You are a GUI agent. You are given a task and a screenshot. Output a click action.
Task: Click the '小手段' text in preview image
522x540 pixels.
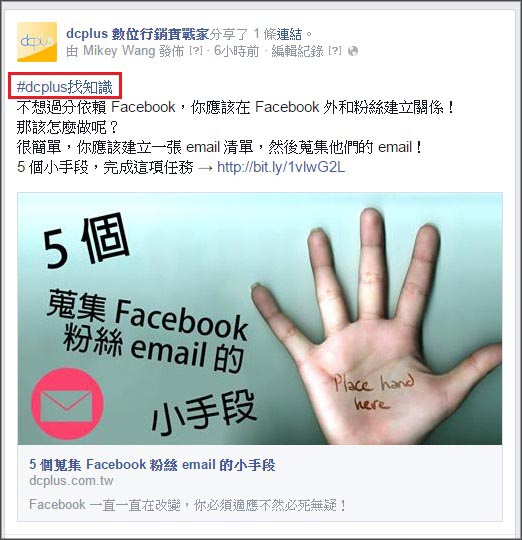(x=205, y=412)
